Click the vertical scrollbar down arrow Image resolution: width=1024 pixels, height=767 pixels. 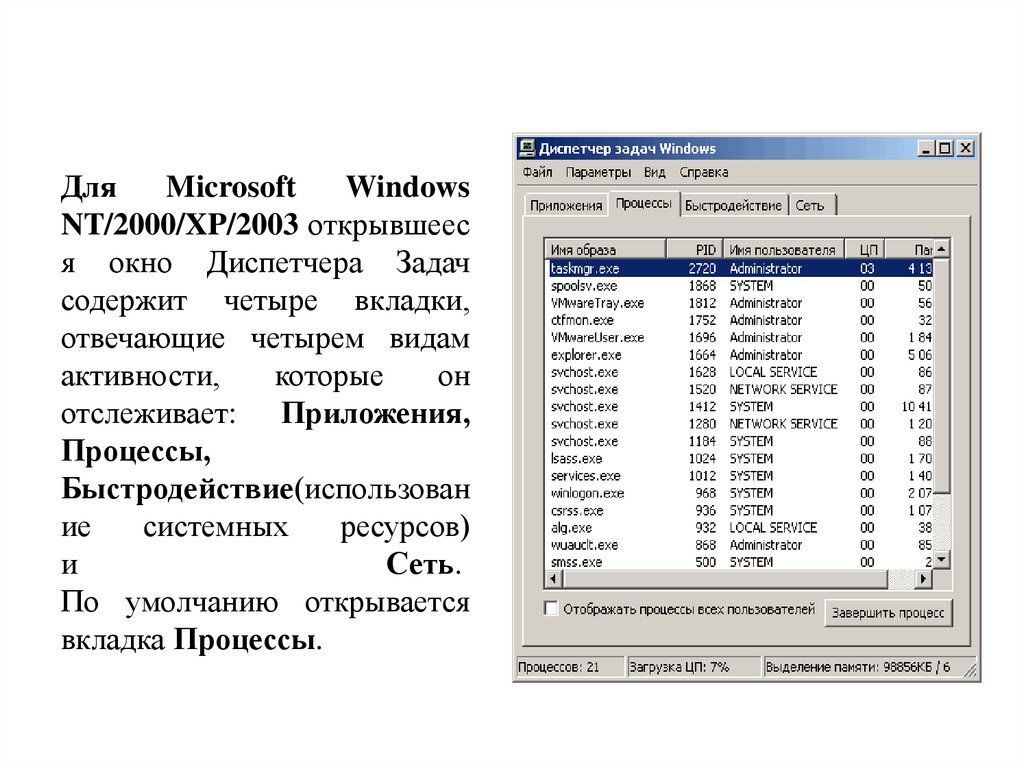pos(941,560)
